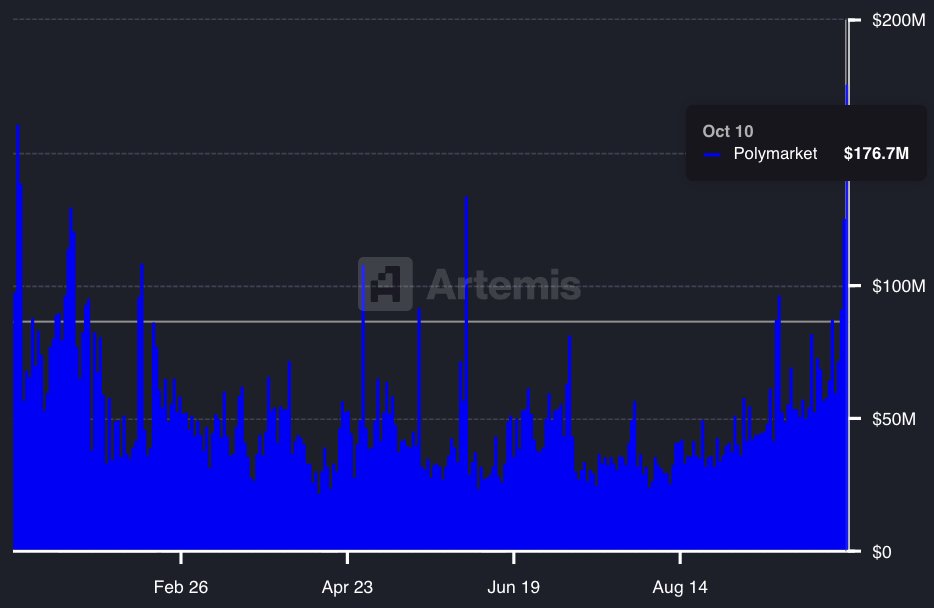The width and height of the screenshot is (934, 608).
Task: Click the blue Polymarket legend marker in tooltip
Action: 712,155
